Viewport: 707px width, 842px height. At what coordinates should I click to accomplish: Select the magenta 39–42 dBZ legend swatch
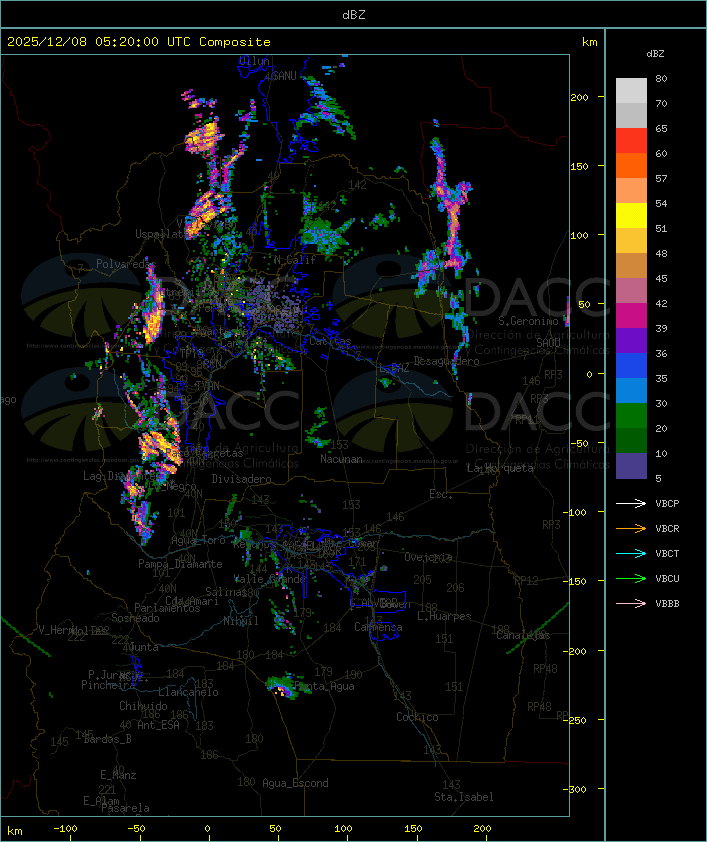click(x=631, y=316)
